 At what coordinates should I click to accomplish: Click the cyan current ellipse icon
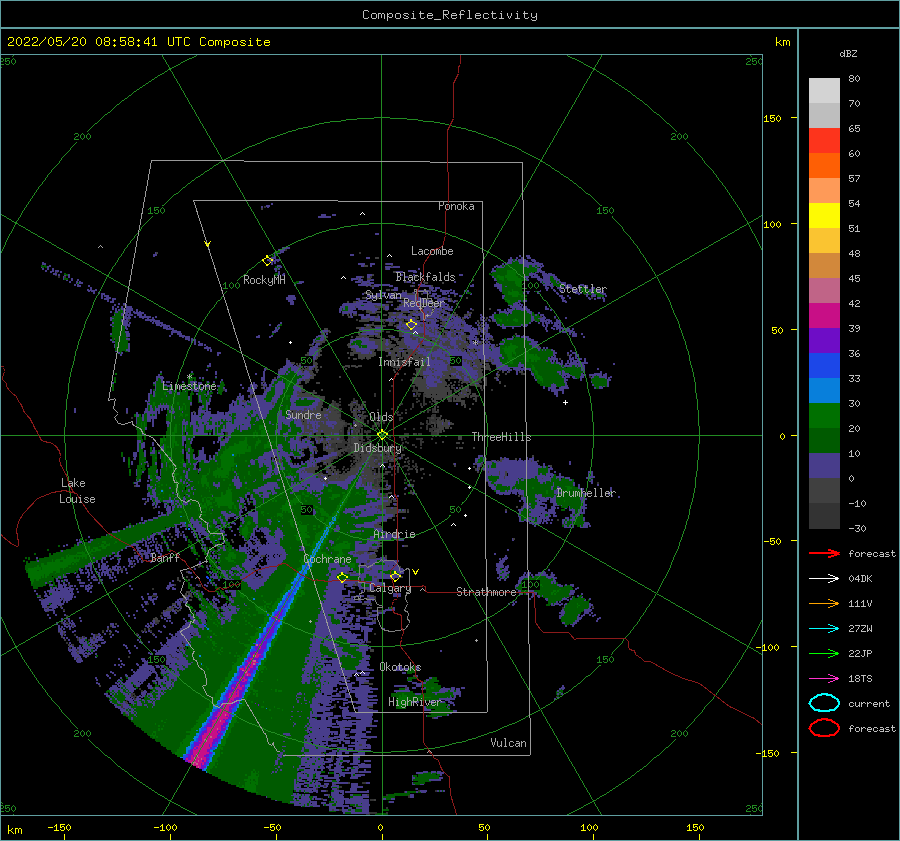coord(824,703)
